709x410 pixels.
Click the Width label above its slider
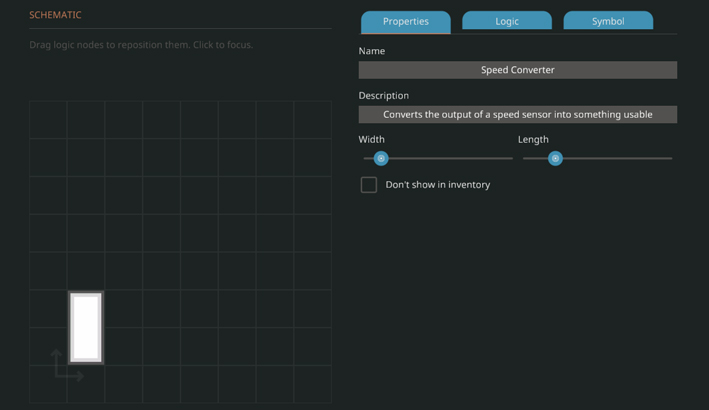[x=371, y=139]
